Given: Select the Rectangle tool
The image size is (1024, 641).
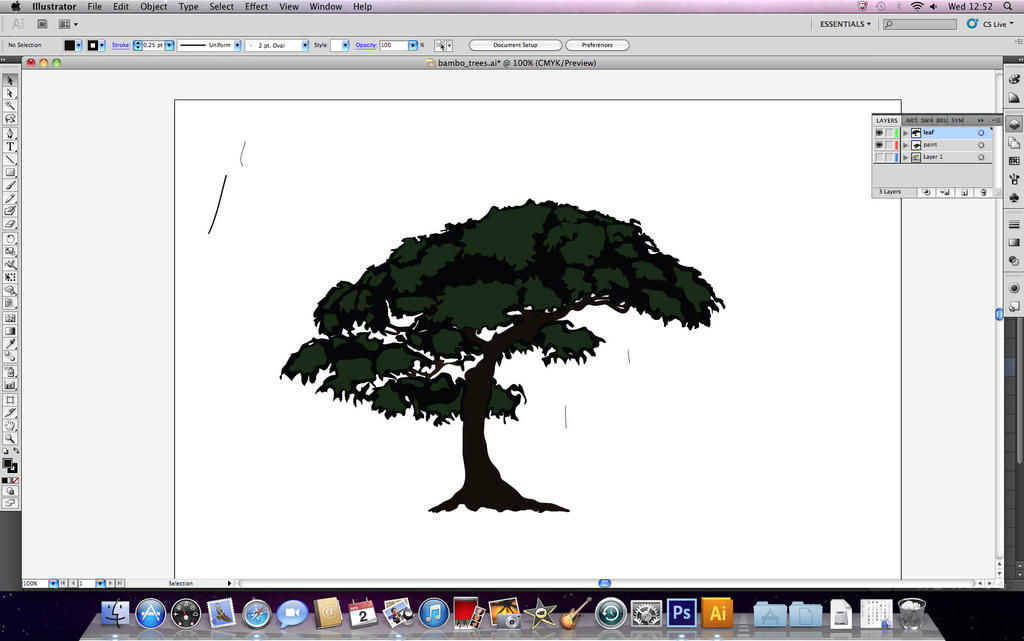Looking at the screenshot, I should [x=10, y=172].
